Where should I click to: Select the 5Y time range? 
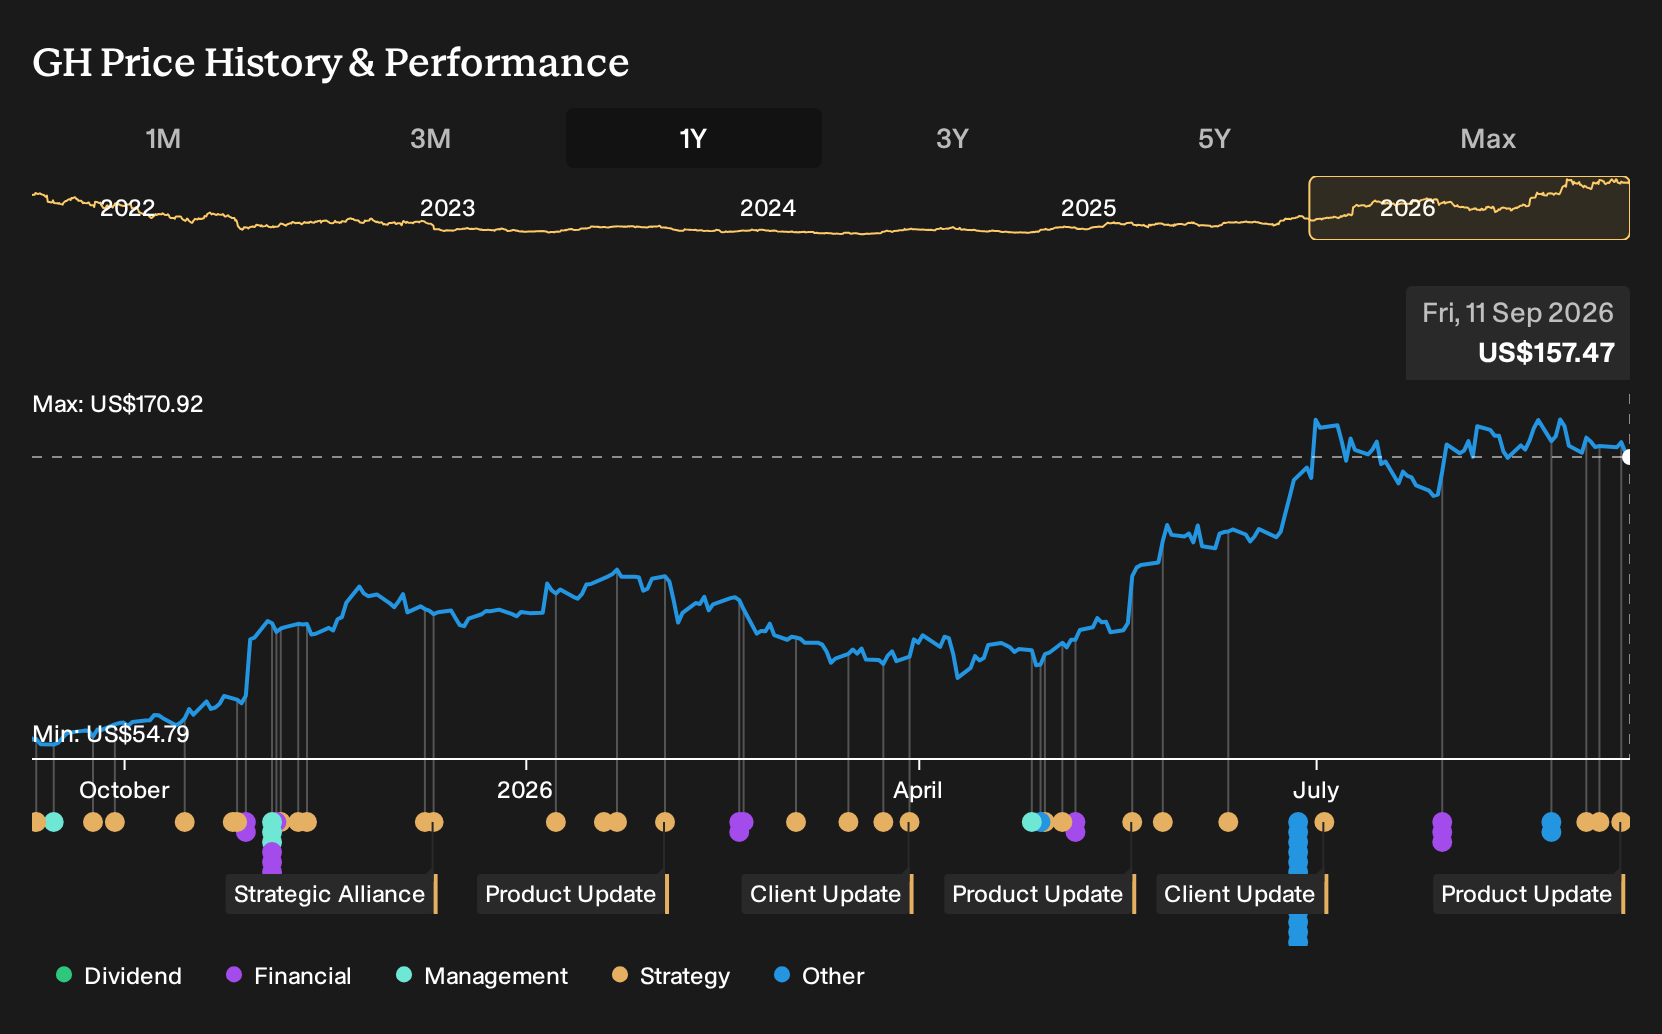[1214, 138]
